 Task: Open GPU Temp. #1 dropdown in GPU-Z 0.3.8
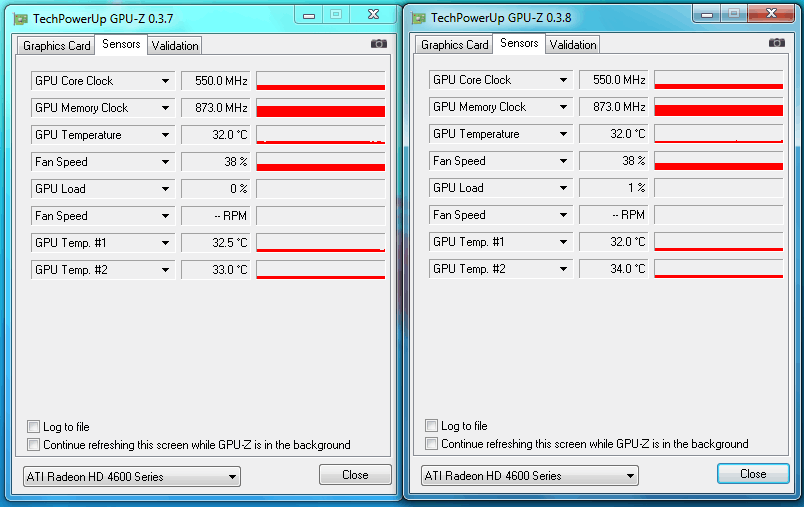(x=500, y=242)
